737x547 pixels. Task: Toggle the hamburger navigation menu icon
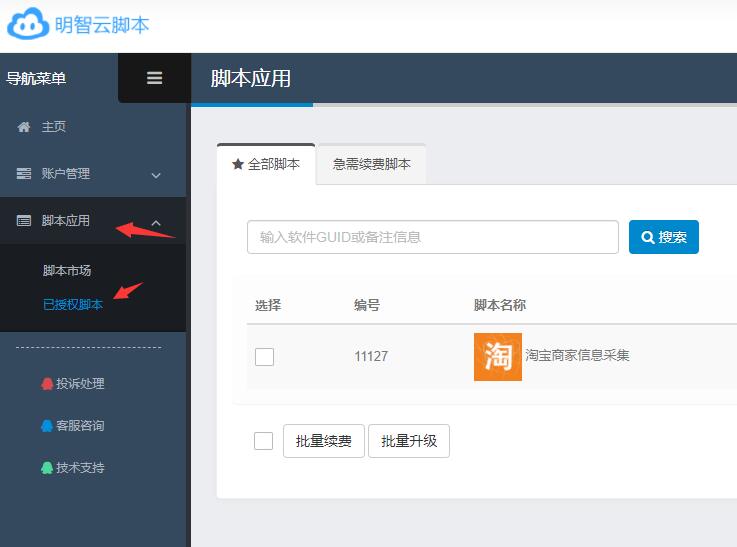pyautogui.click(x=155, y=78)
